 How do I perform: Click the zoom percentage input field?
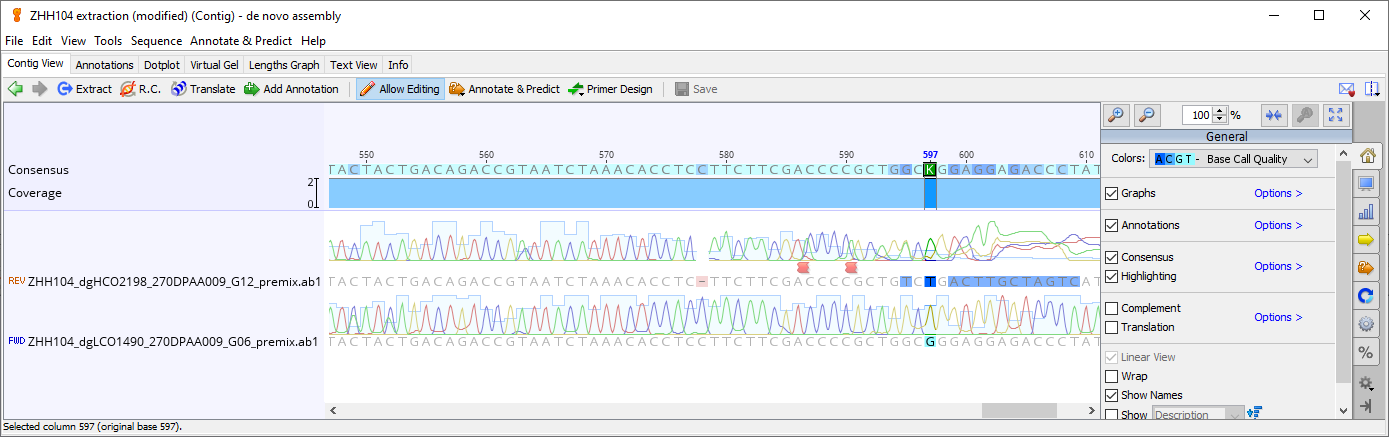tap(1198, 115)
